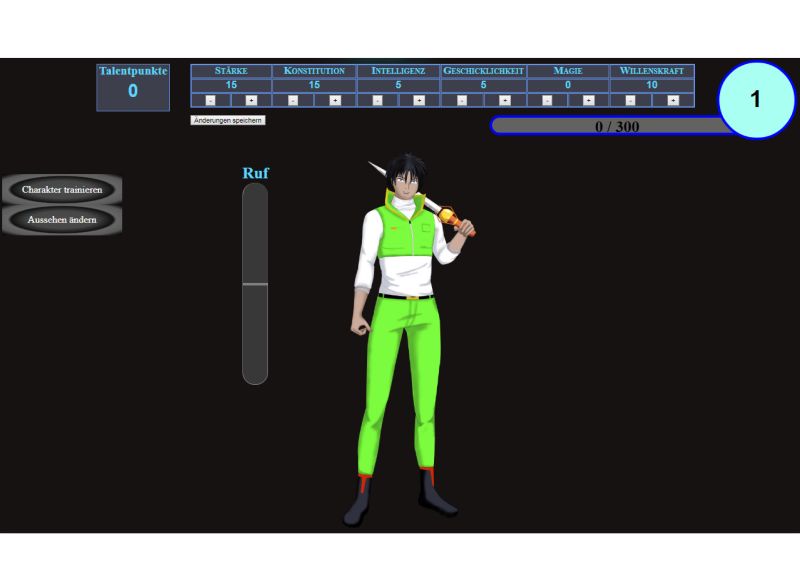Increase Konstitution with the plus button
800x573 pixels.
coord(335,100)
